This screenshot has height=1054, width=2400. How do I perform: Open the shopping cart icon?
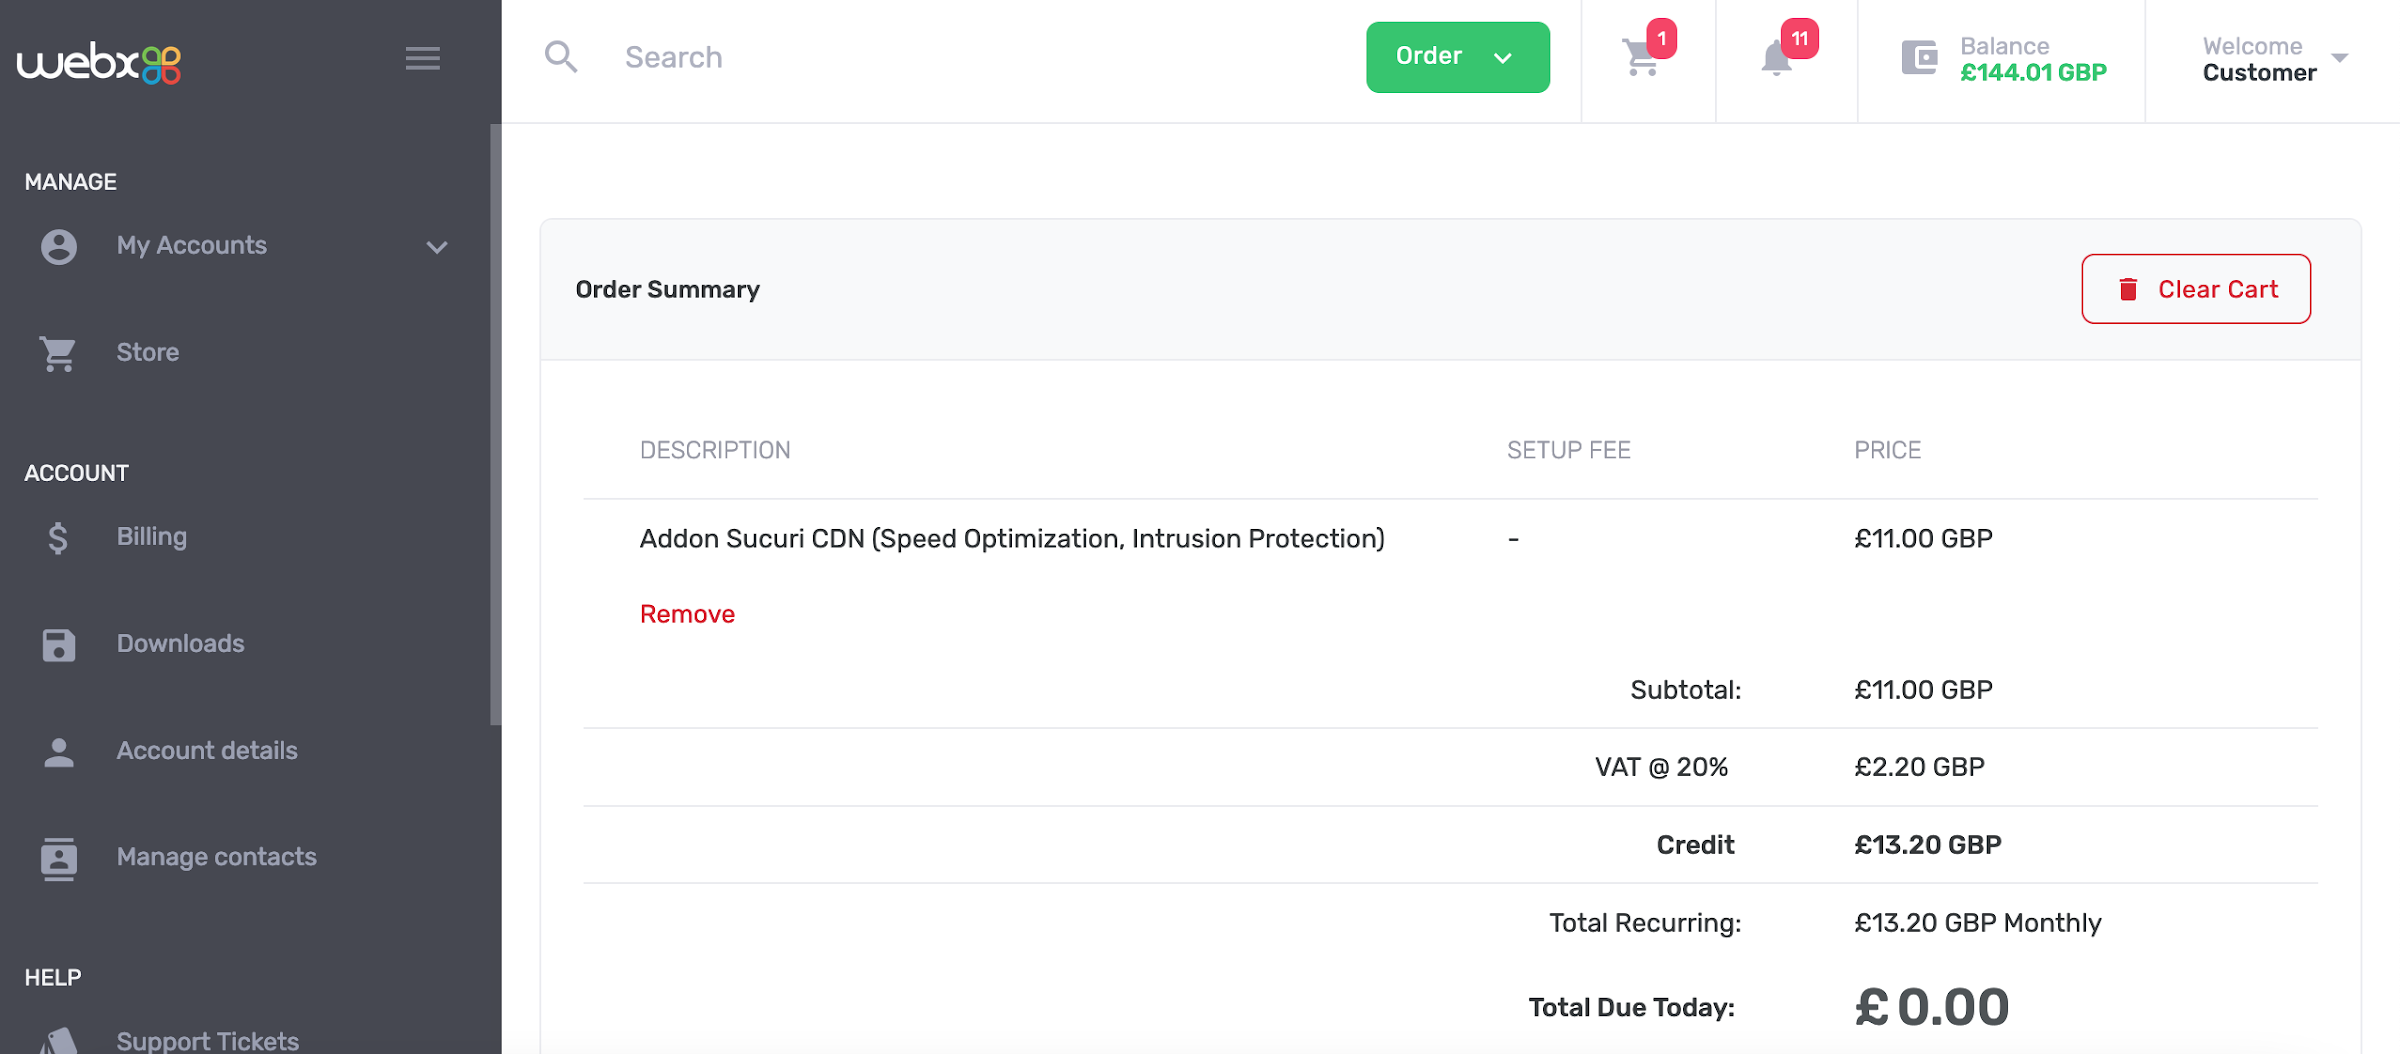[x=1642, y=58]
